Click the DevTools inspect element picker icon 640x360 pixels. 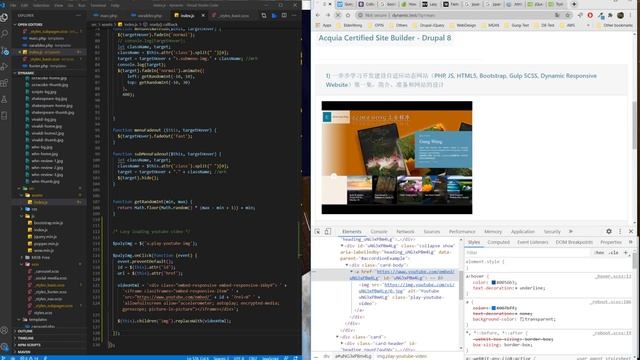[318, 231]
